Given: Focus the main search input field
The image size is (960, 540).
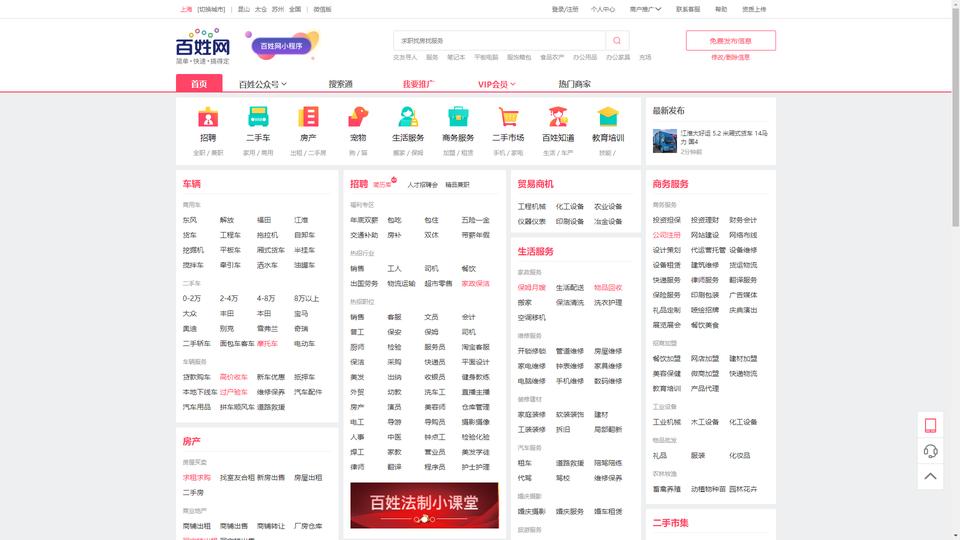Looking at the screenshot, I should click(x=500, y=40).
